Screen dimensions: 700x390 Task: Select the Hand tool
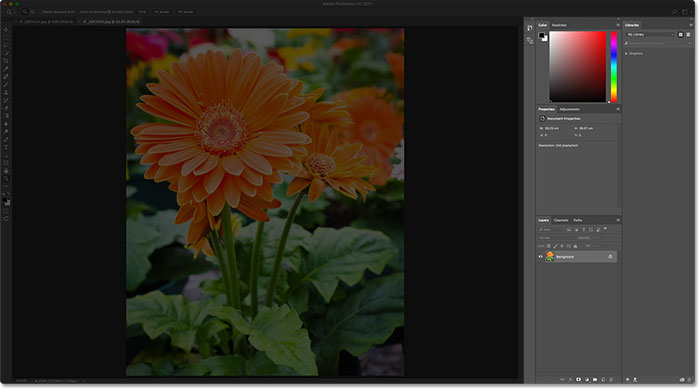click(x=6, y=171)
